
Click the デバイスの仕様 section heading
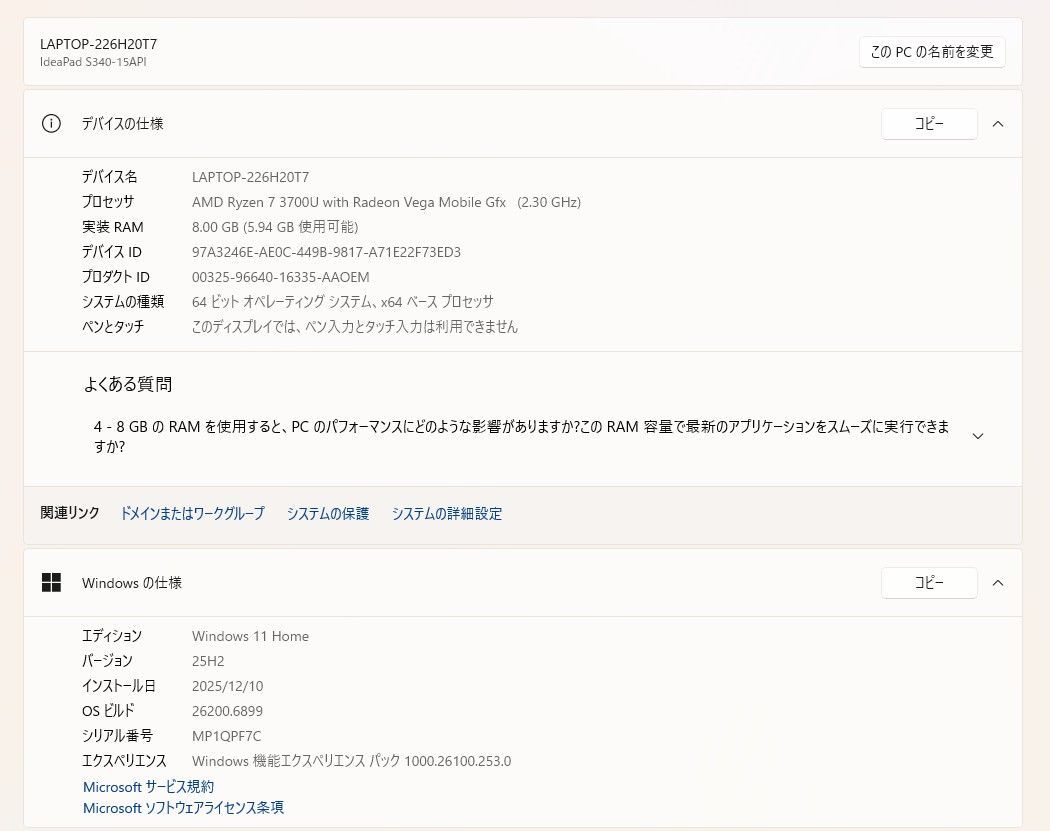123,124
